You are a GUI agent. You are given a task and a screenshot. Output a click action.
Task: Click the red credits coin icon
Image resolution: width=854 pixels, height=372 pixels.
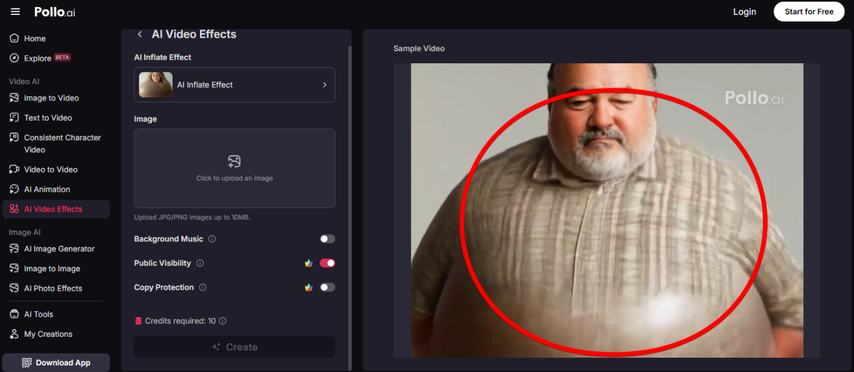(138, 321)
